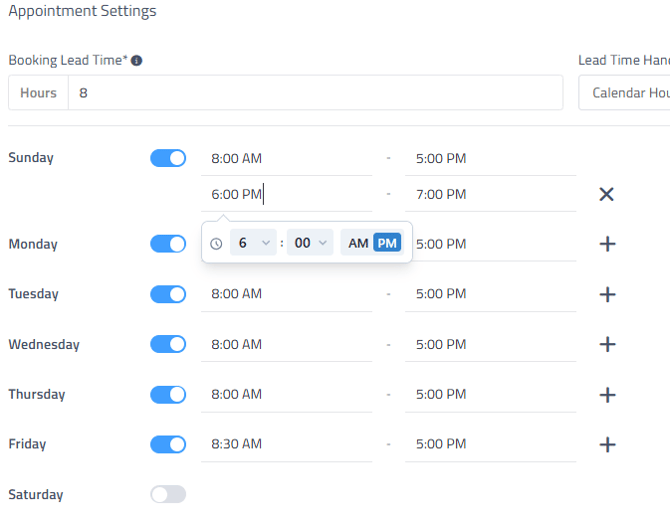Remove Sunday's second time slot with X

(606, 194)
